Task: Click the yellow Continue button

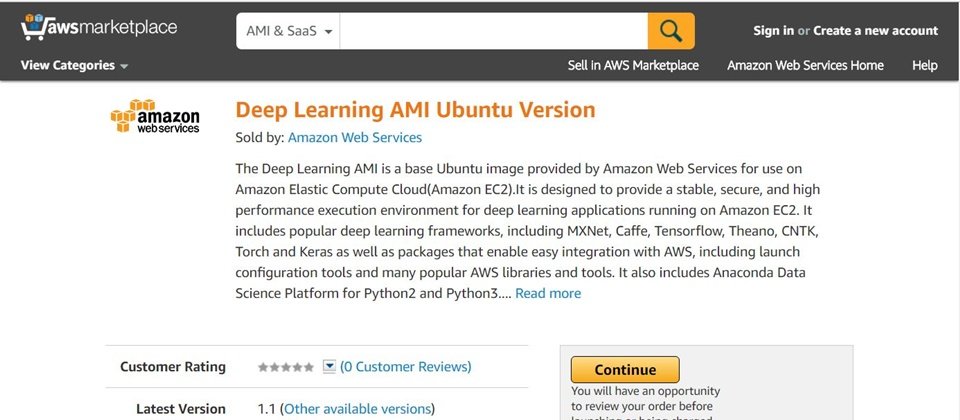Action: tap(625, 370)
